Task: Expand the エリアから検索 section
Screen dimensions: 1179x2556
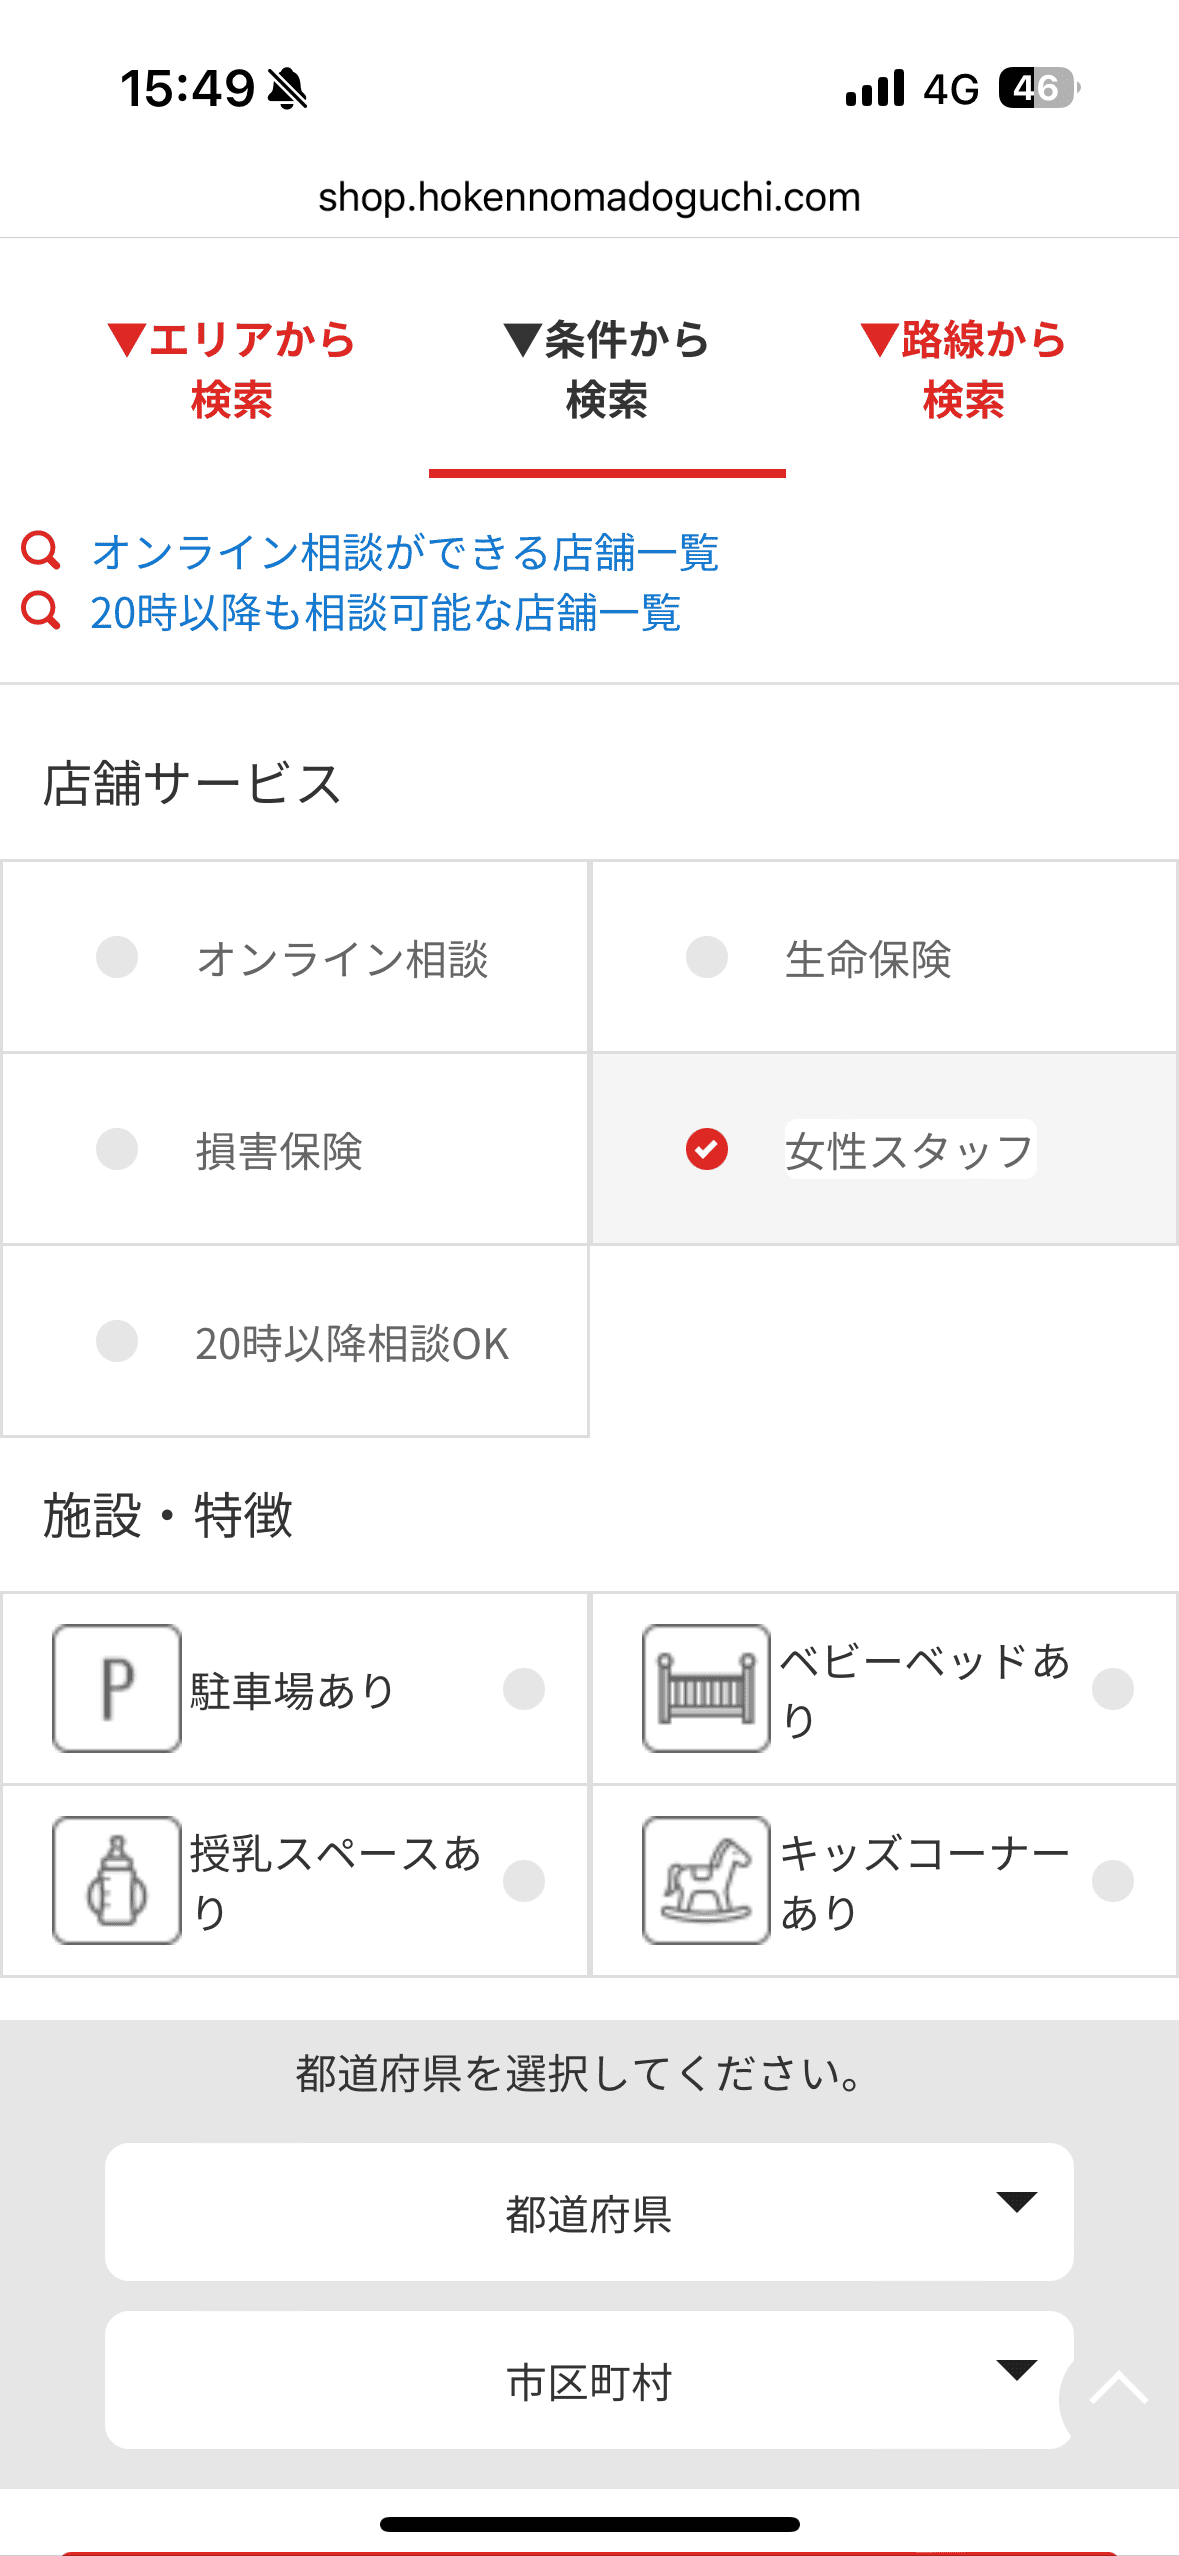Action: 232,369
